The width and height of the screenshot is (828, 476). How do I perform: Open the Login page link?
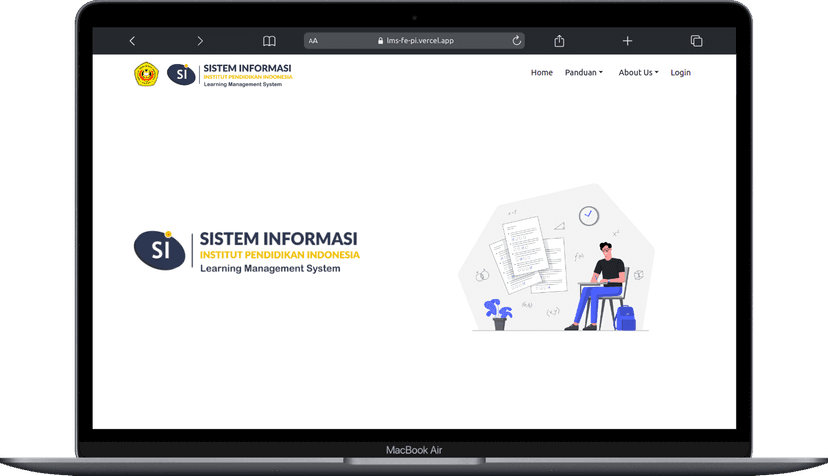click(681, 72)
